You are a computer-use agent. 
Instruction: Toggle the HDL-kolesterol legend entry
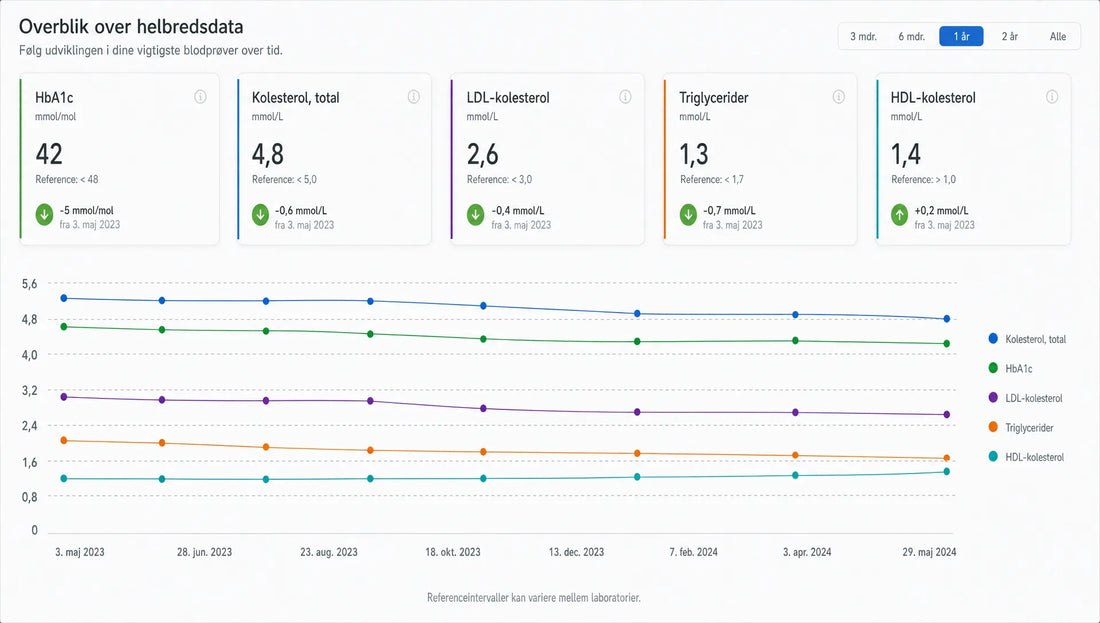click(1026, 457)
